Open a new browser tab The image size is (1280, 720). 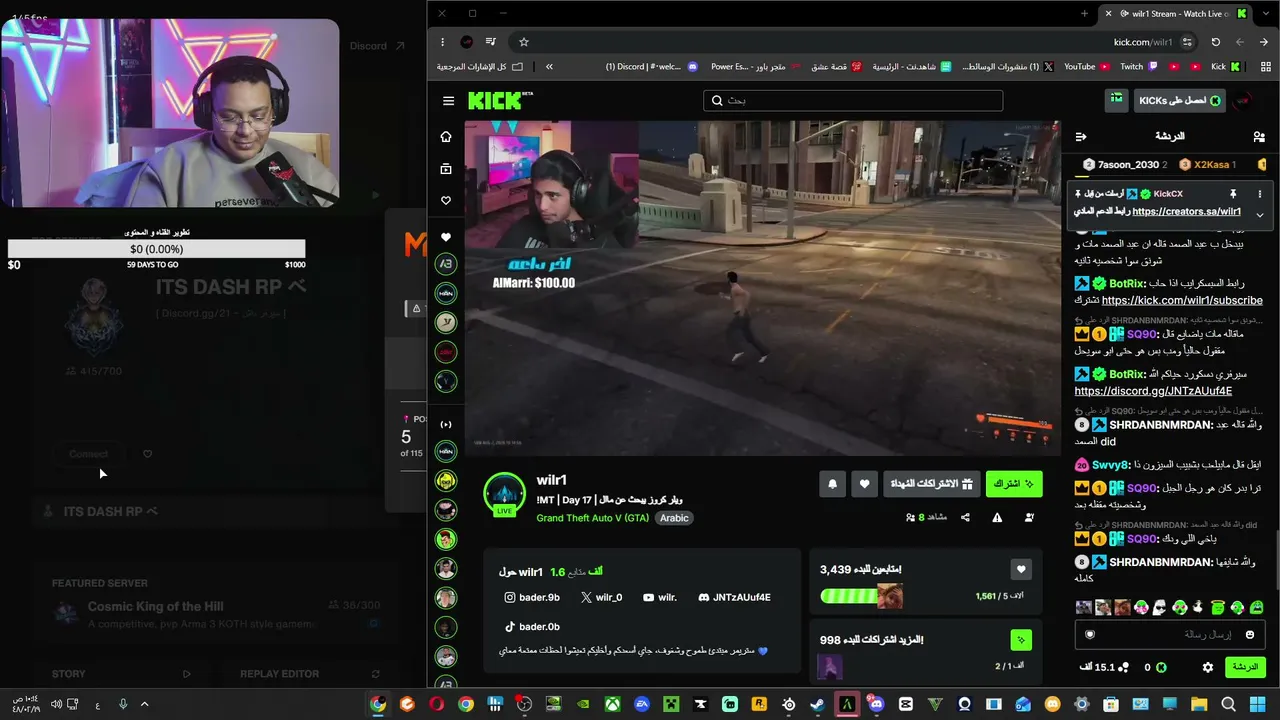[1084, 14]
